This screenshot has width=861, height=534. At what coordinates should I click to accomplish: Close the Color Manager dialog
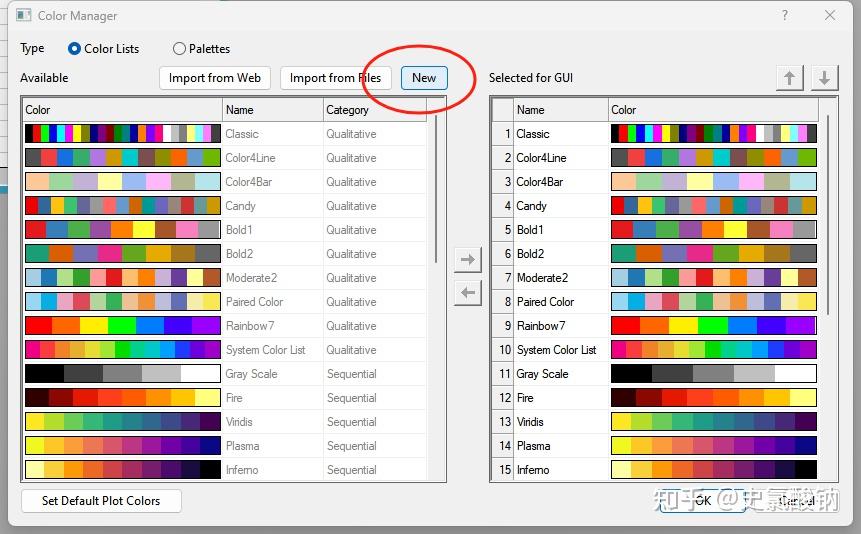click(830, 15)
